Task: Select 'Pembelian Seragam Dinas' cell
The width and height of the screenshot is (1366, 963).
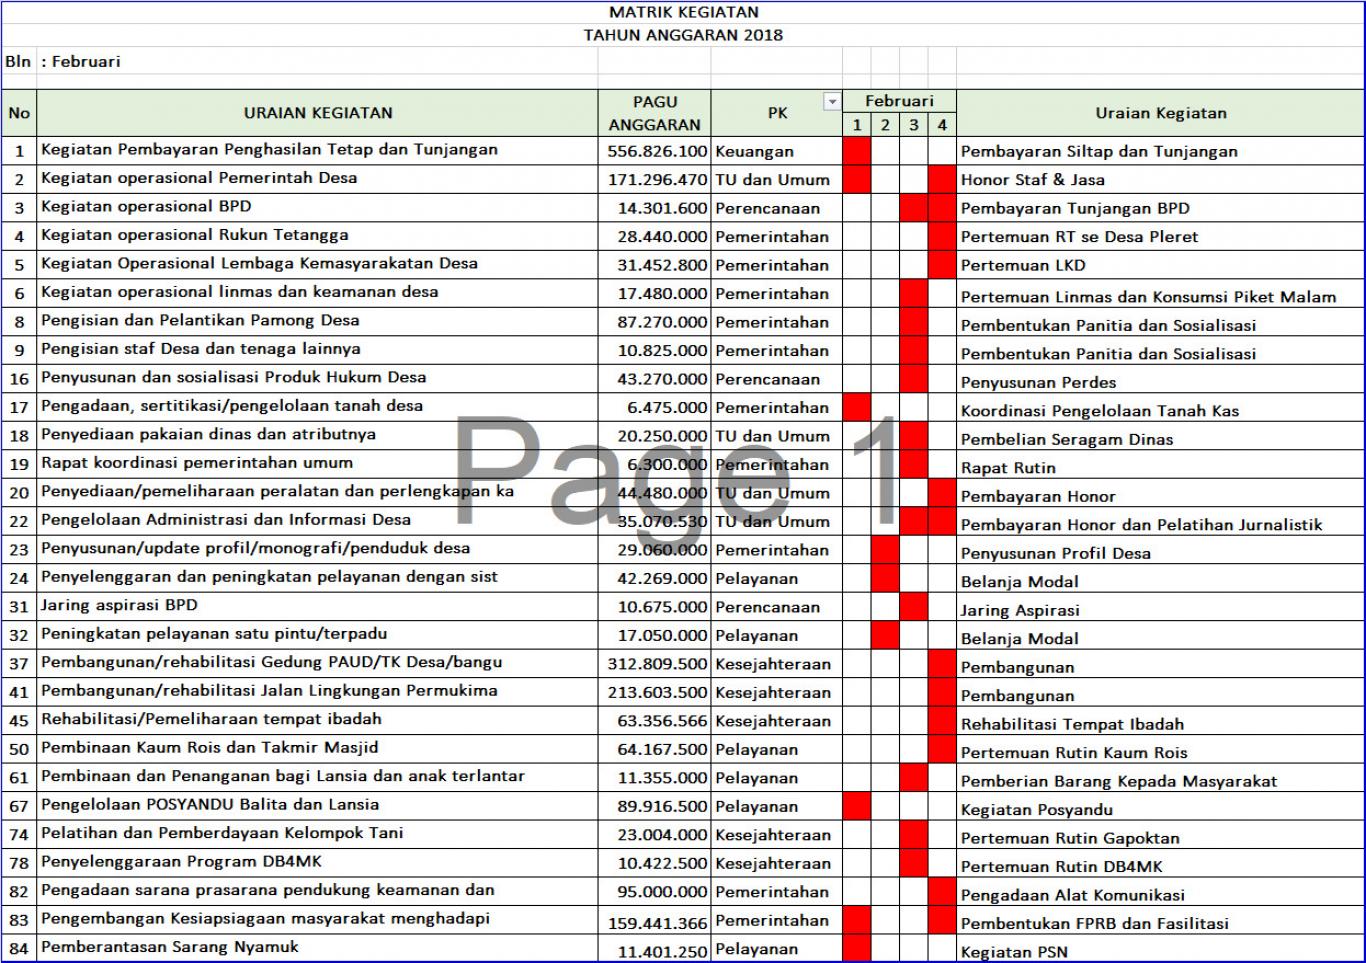Action: pos(1160,439)
